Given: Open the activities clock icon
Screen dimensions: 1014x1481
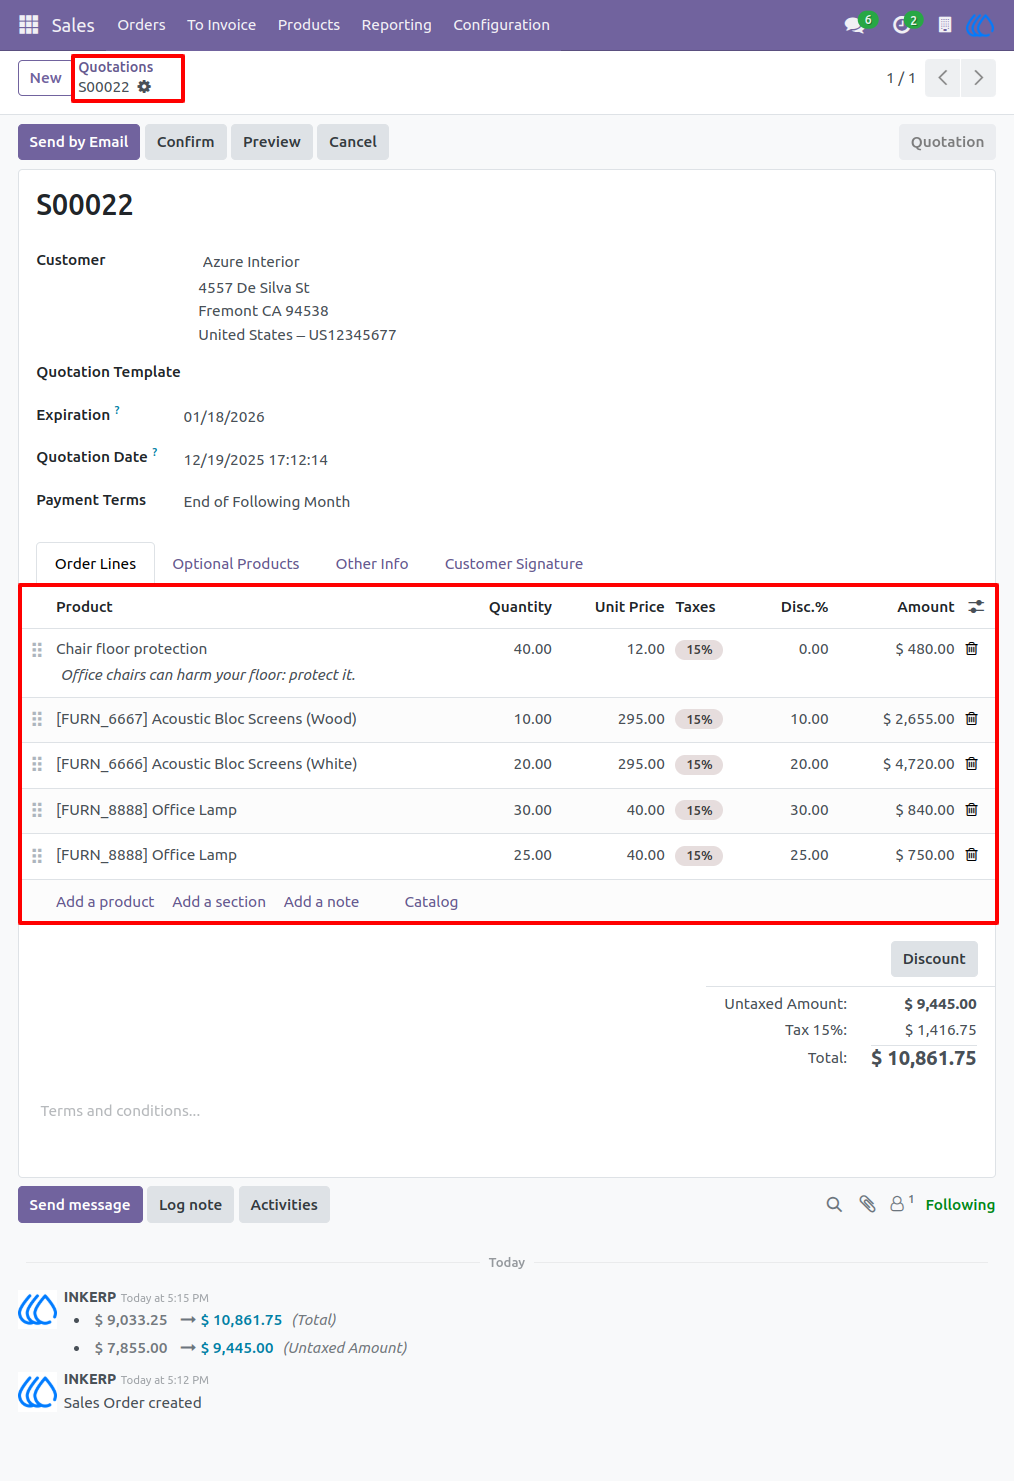Looking at the screenshot, I should (901, 24).
